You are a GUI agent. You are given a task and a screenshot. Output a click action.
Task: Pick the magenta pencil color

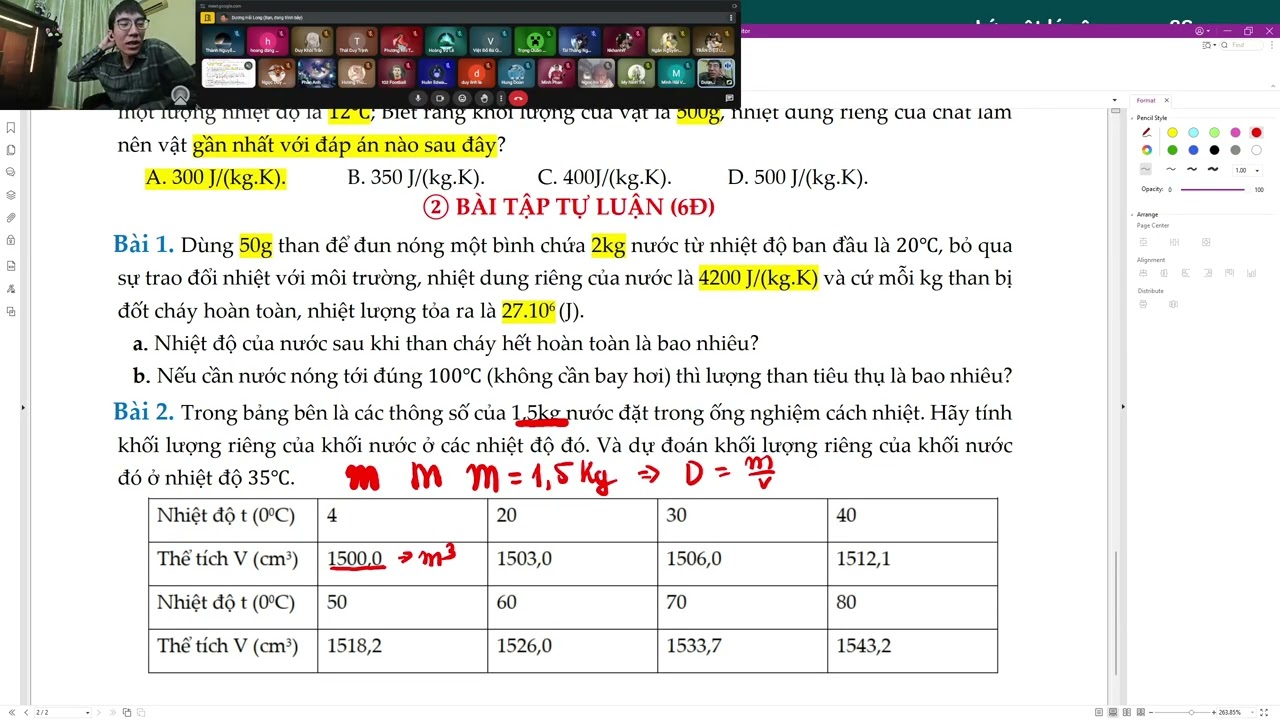[1235, 133]
